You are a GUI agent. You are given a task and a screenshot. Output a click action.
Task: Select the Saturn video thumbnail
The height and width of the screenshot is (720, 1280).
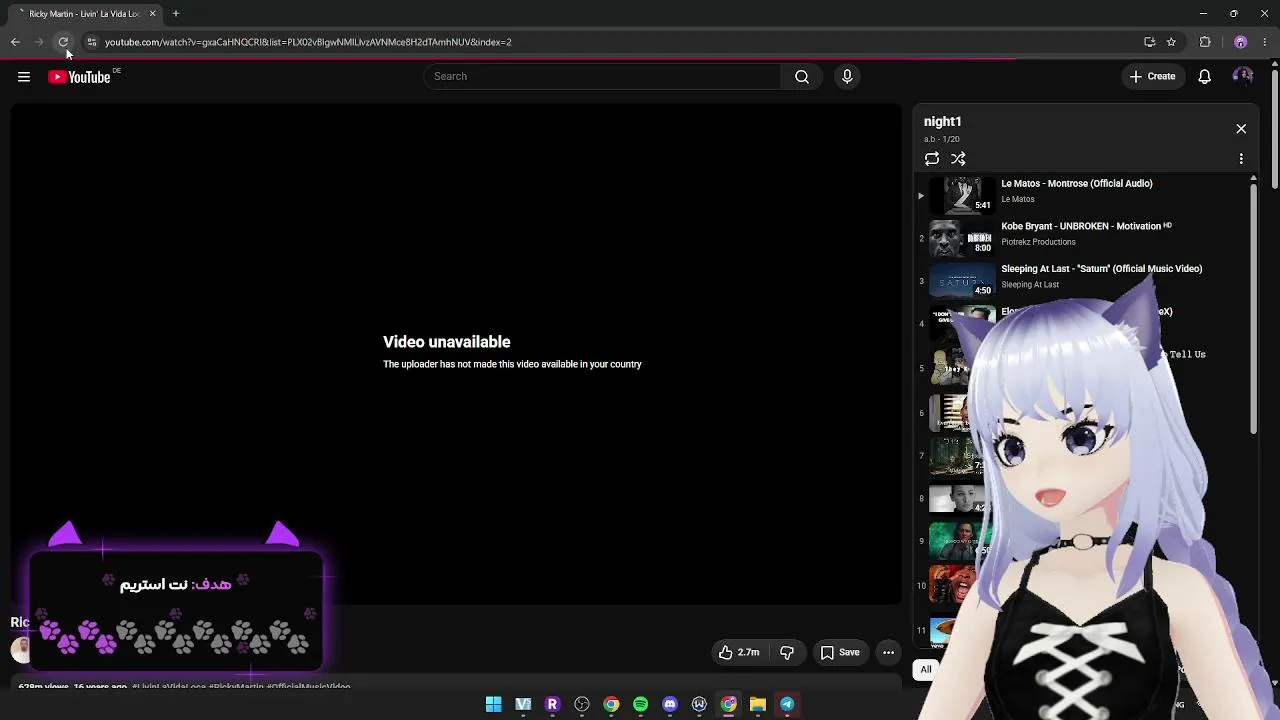pos(962,282)
